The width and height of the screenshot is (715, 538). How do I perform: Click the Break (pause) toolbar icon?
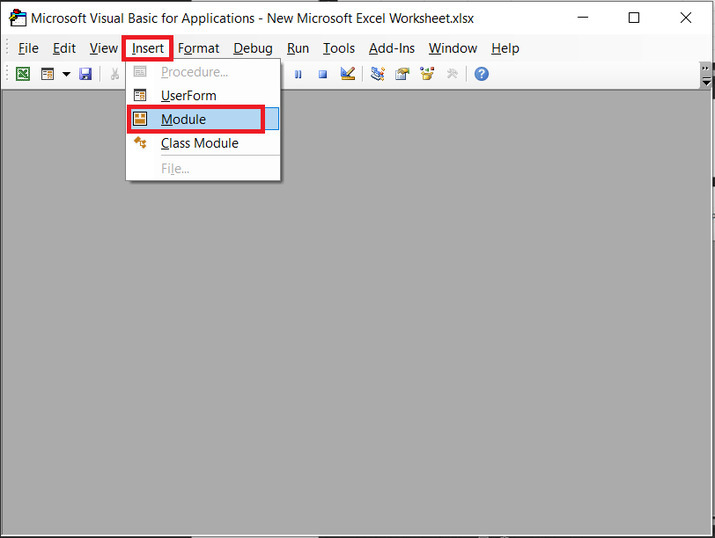pos(298,74)
